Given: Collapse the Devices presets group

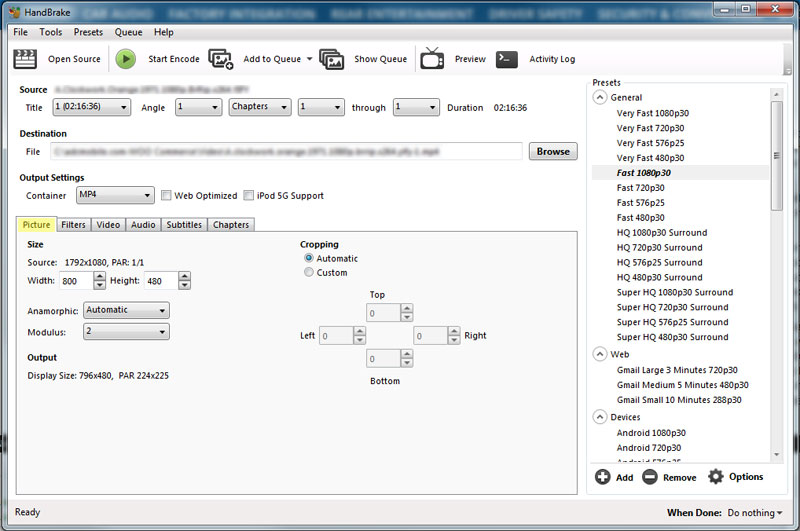Looking at the screenshot, I should [600, 417].
